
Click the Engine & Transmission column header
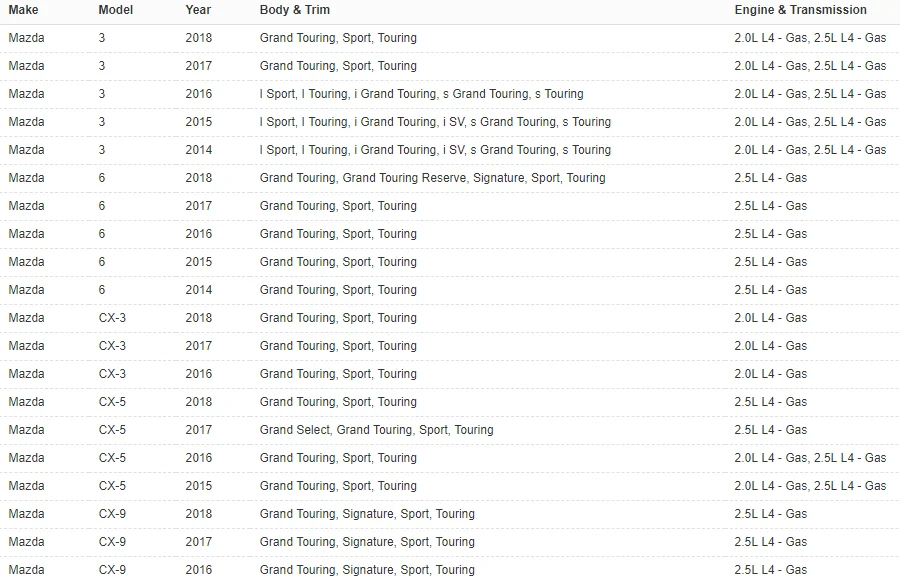pos(801,10)
